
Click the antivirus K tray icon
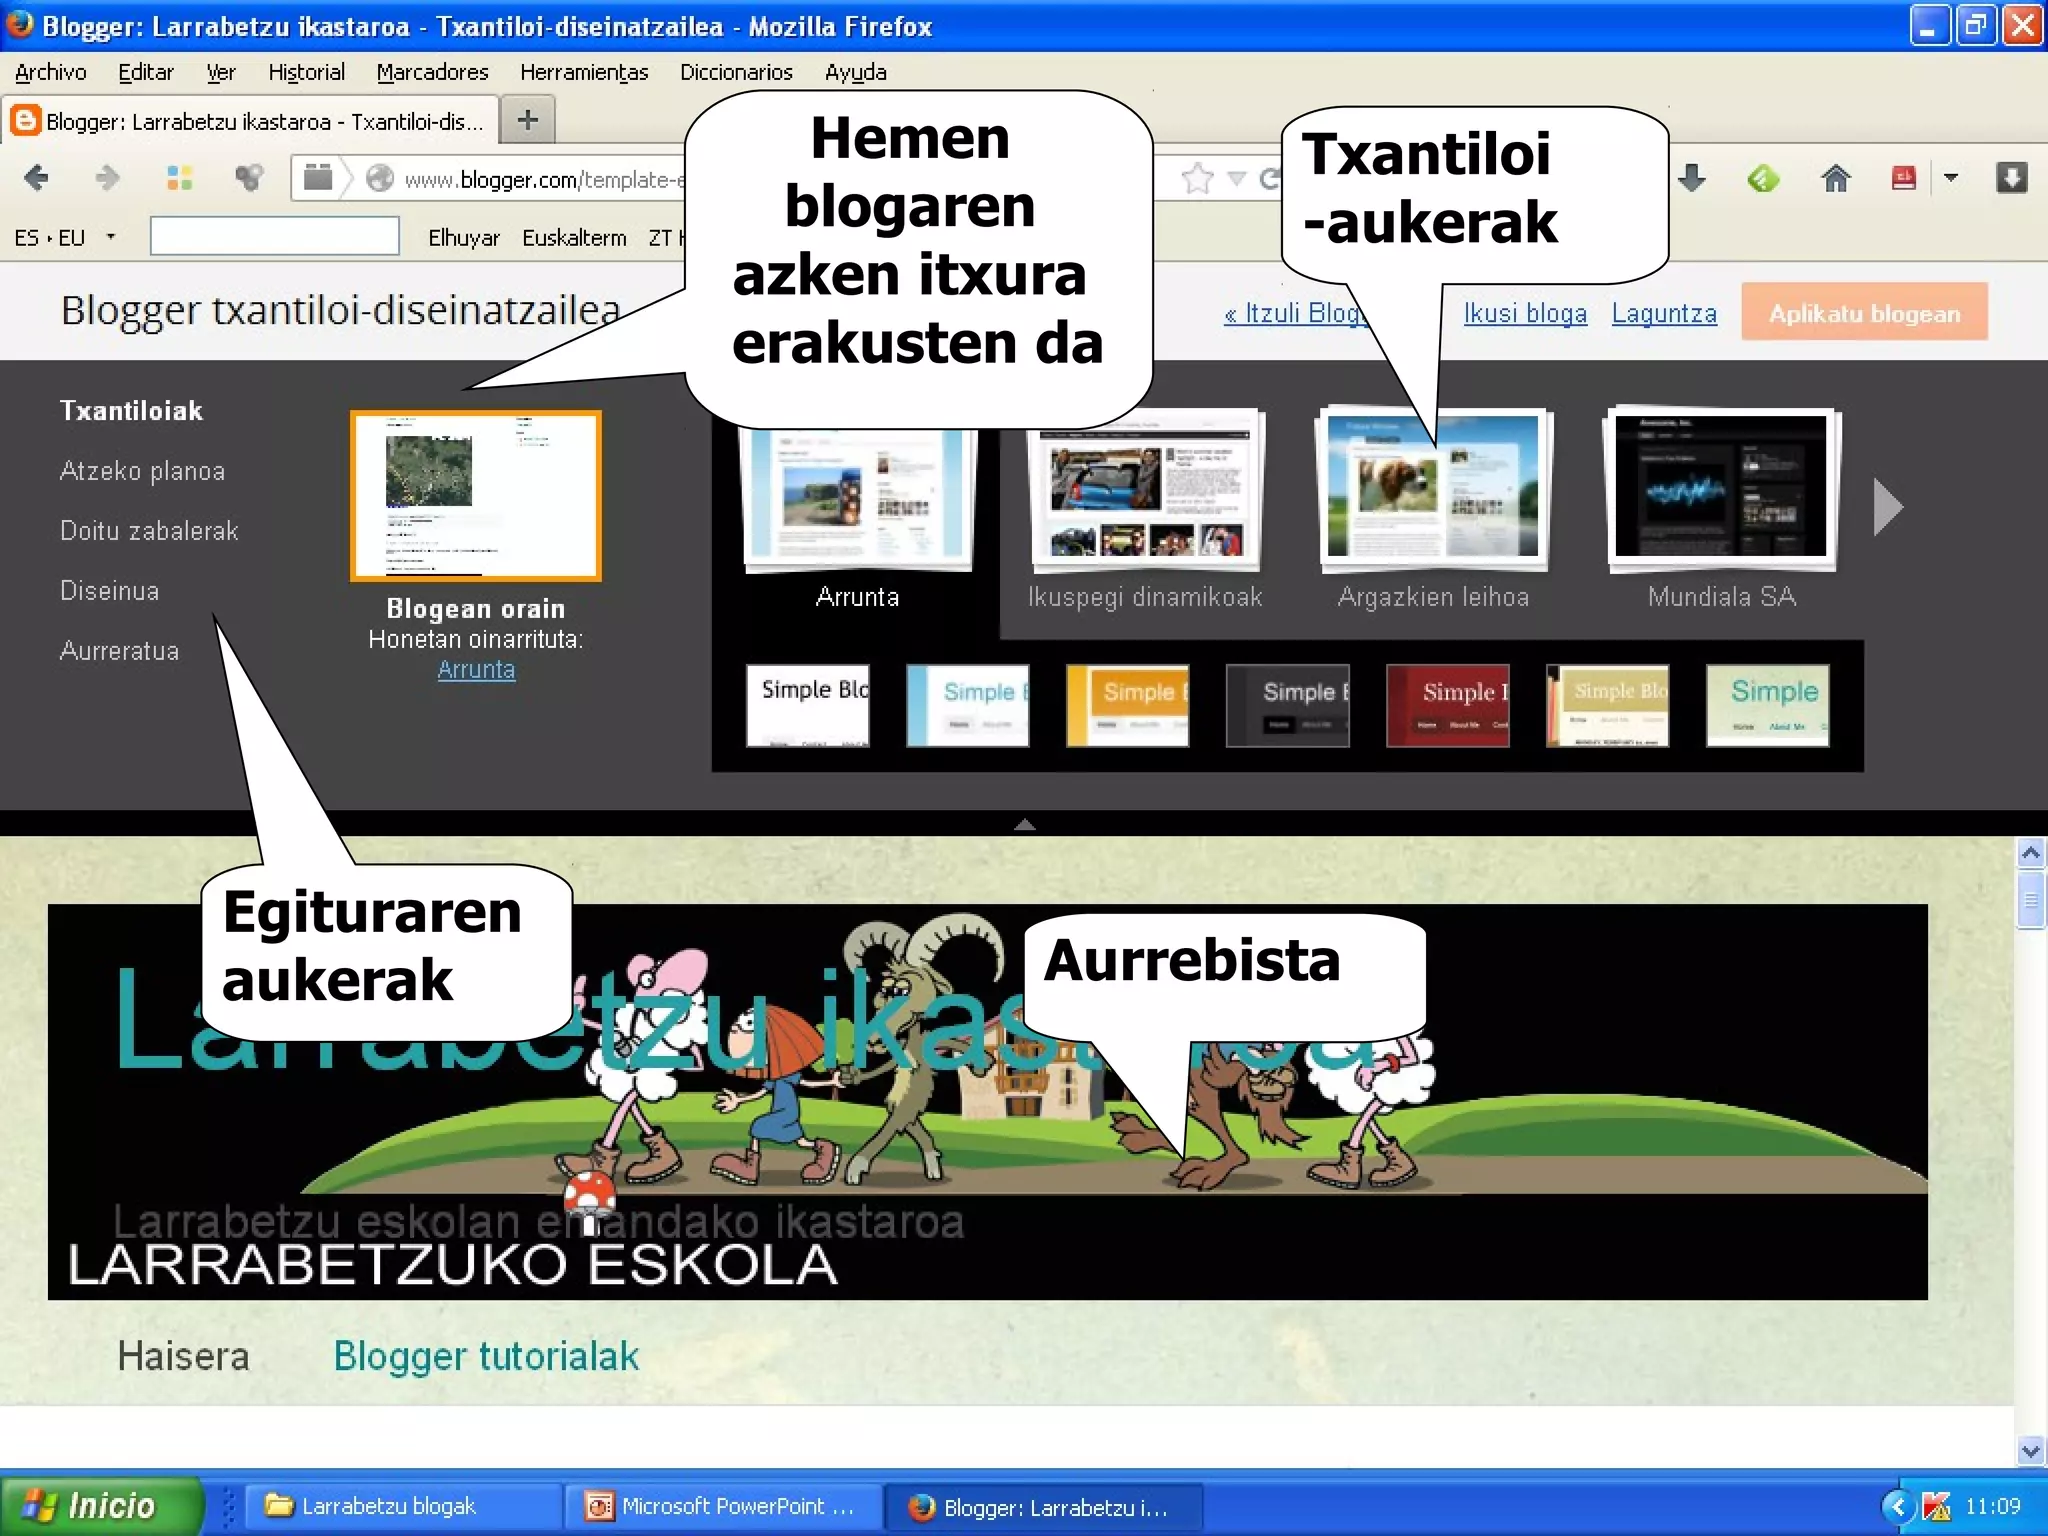pos(1936,1506)
